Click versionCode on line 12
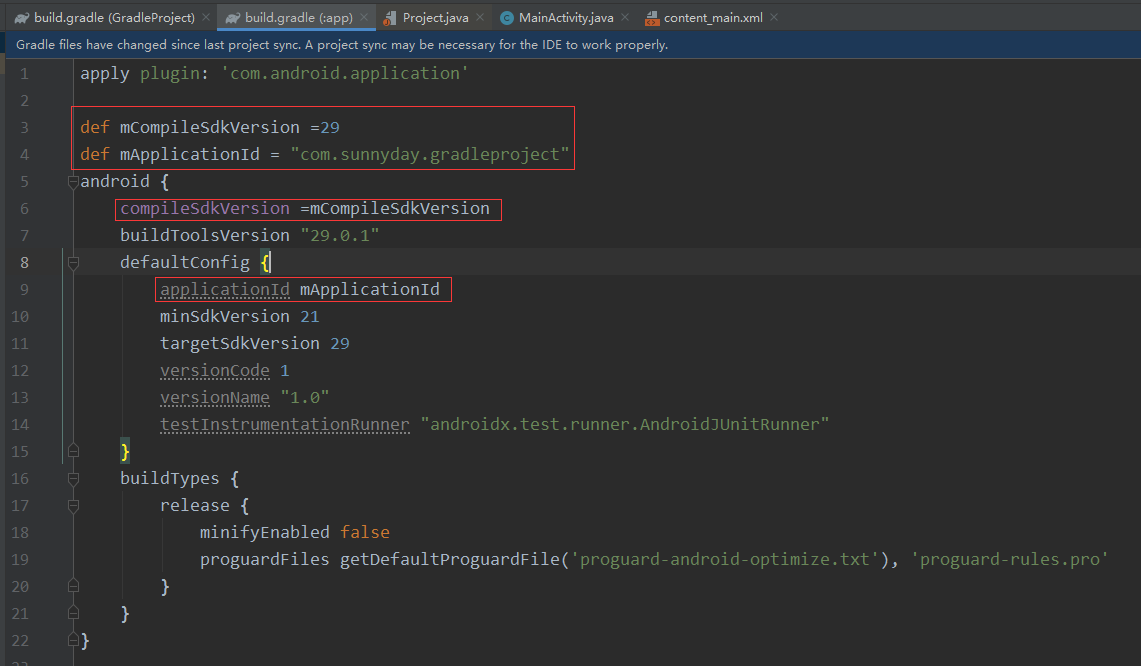 pyautogui.click(x=215, y=370)
